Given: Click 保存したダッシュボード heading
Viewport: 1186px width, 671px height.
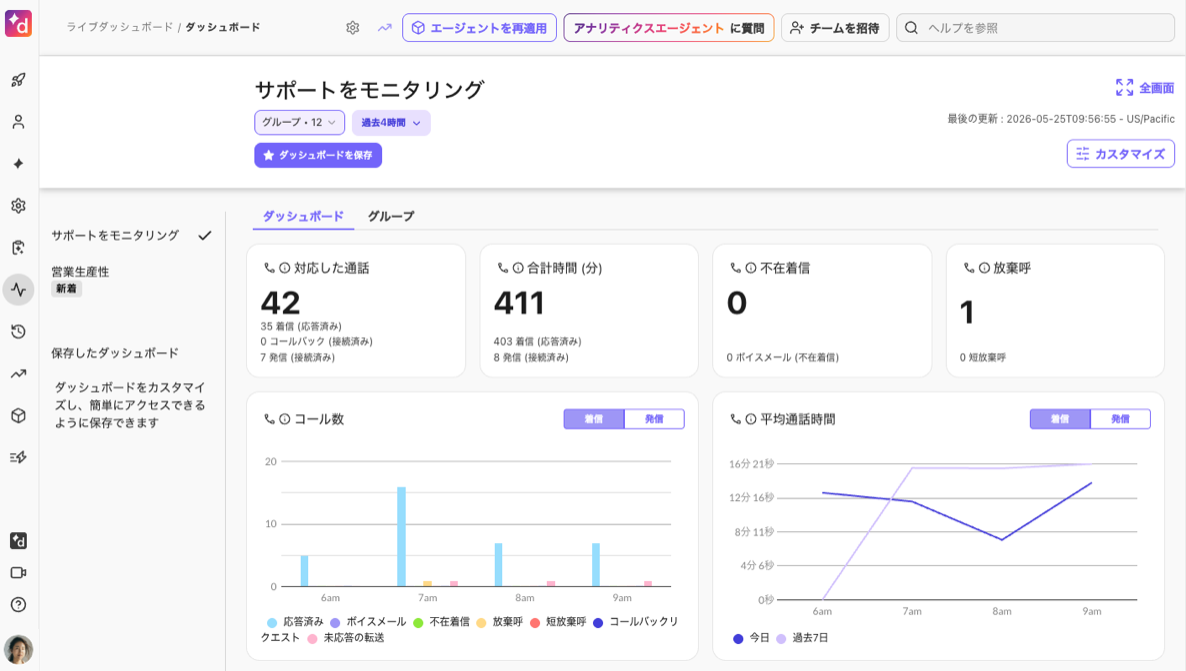Looking at the screenshot, I should [115, 353].
